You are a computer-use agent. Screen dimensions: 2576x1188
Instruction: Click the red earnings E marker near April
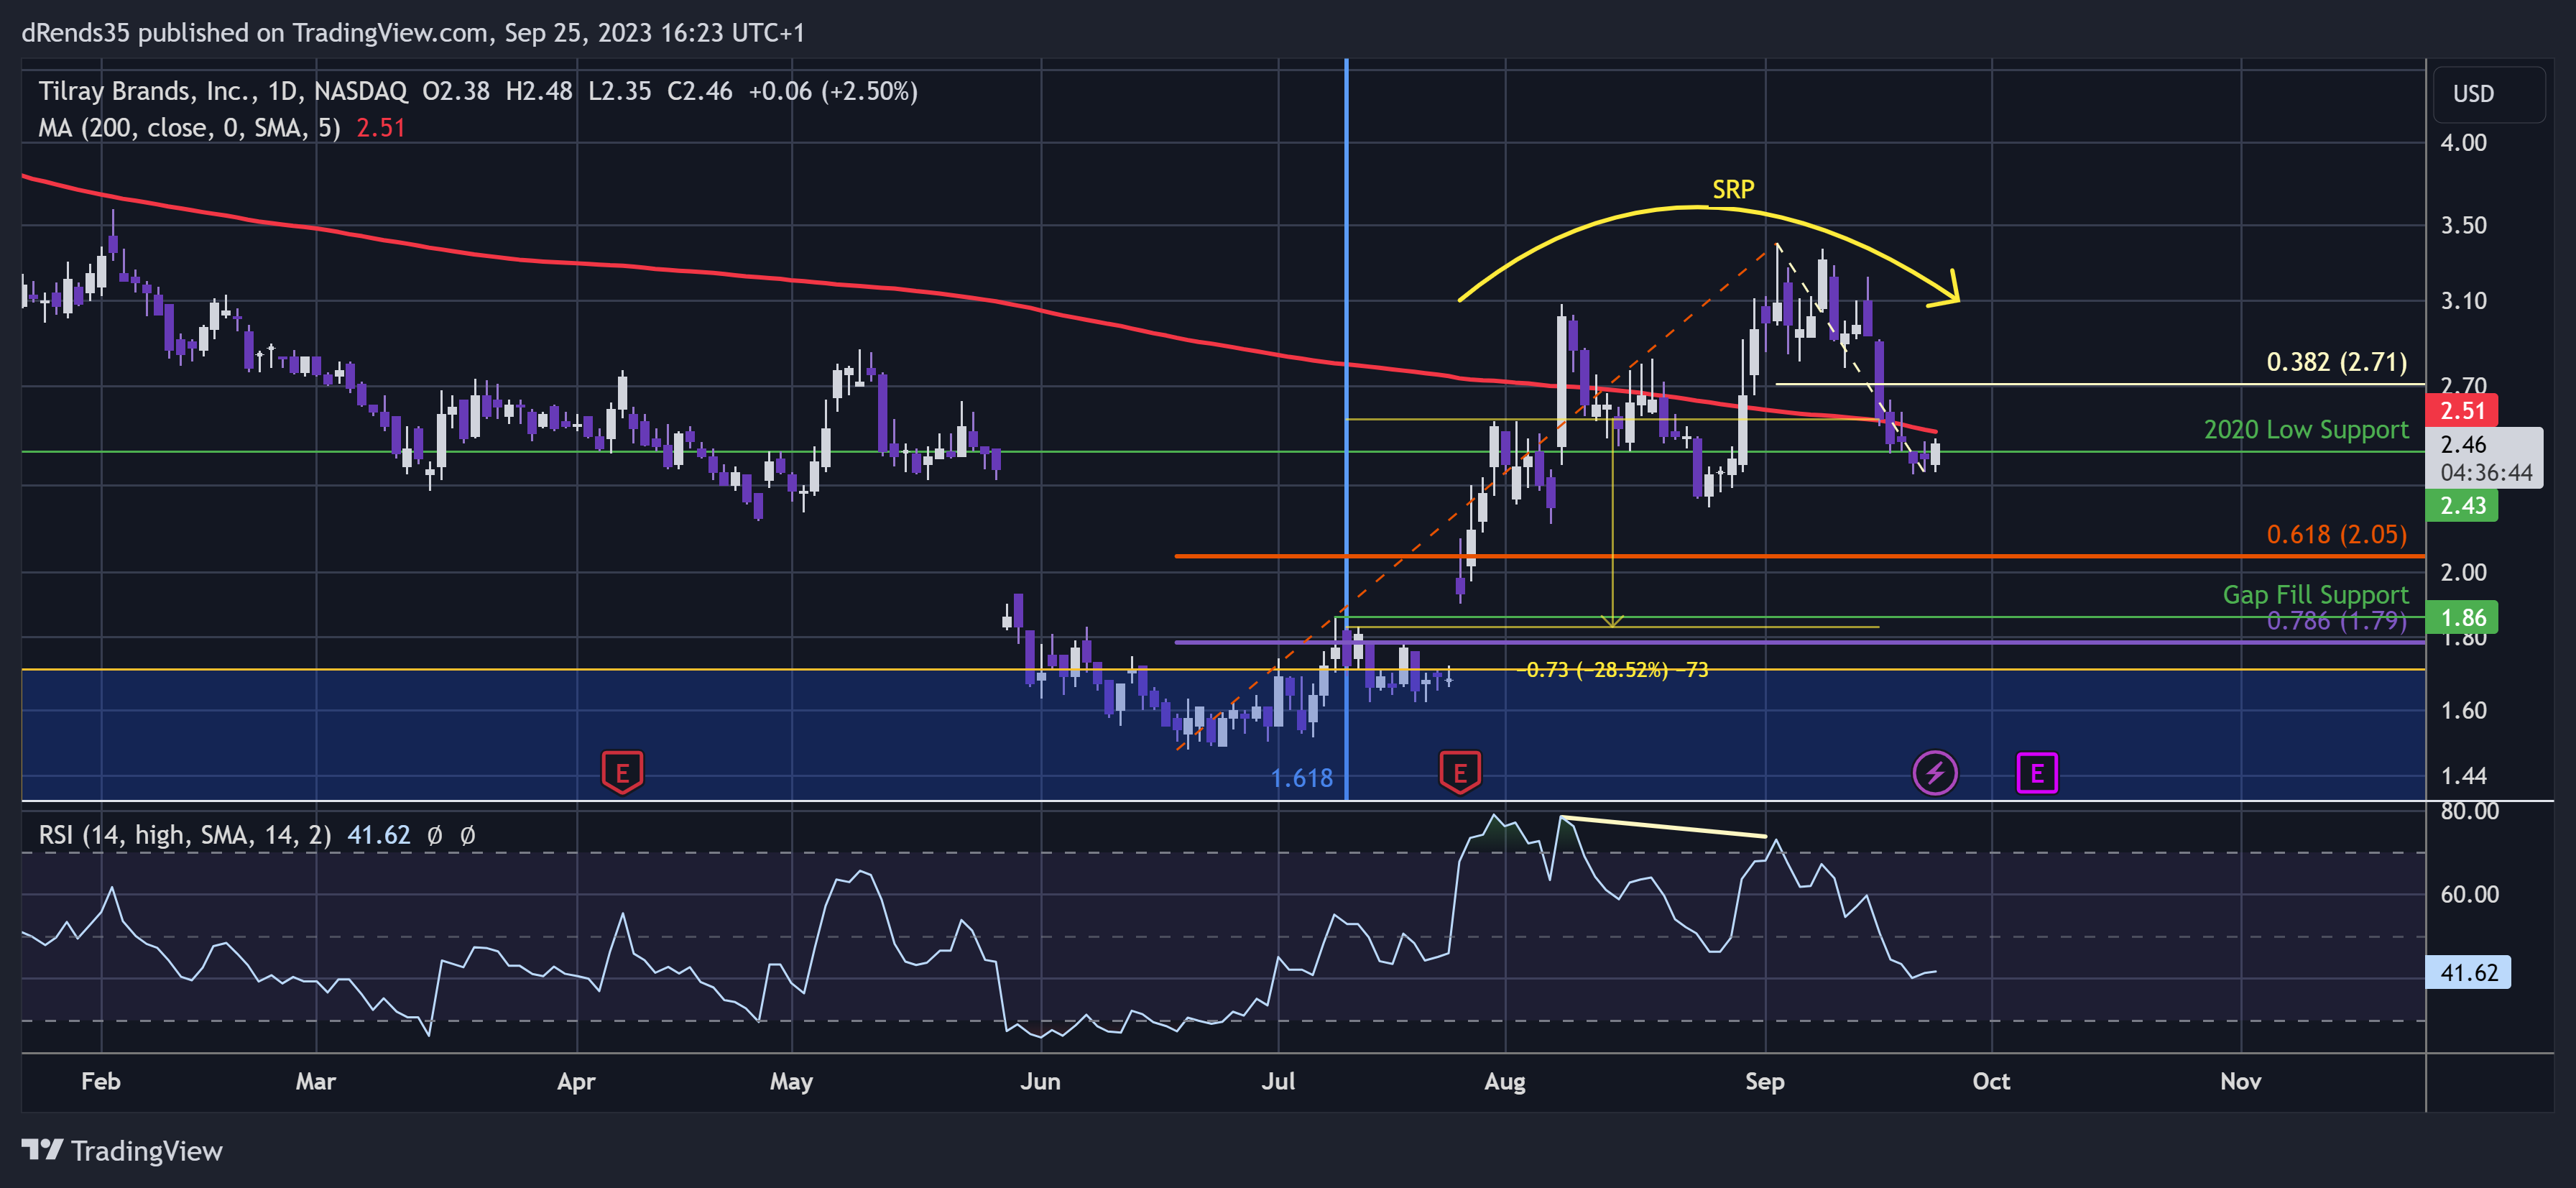622,772
